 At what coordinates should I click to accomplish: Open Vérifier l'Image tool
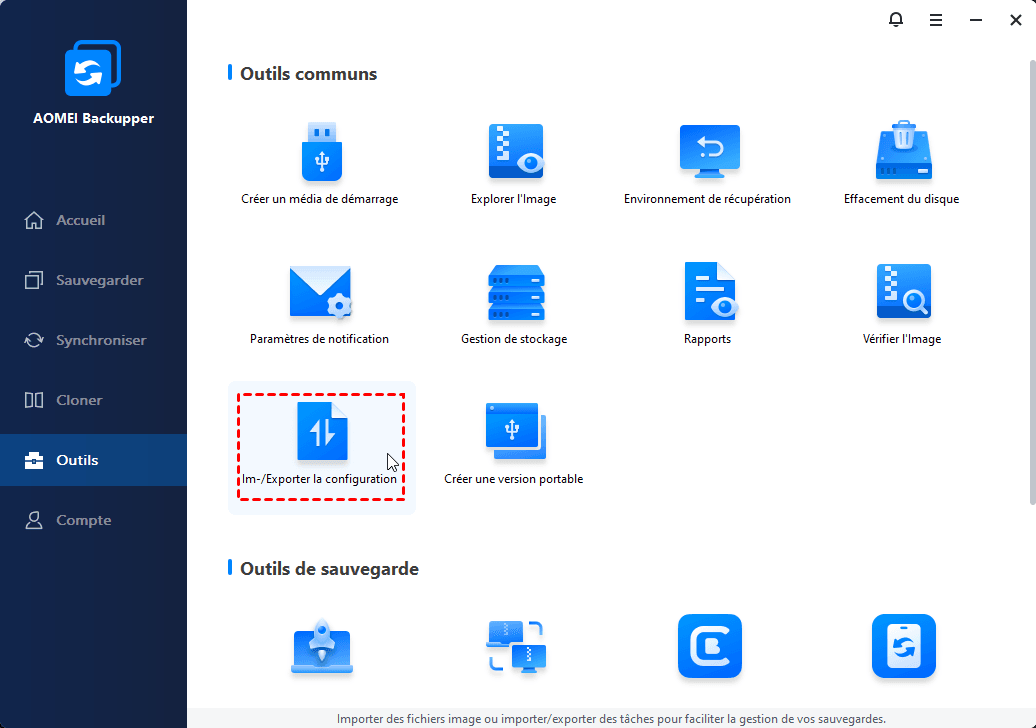coord(902,303)
